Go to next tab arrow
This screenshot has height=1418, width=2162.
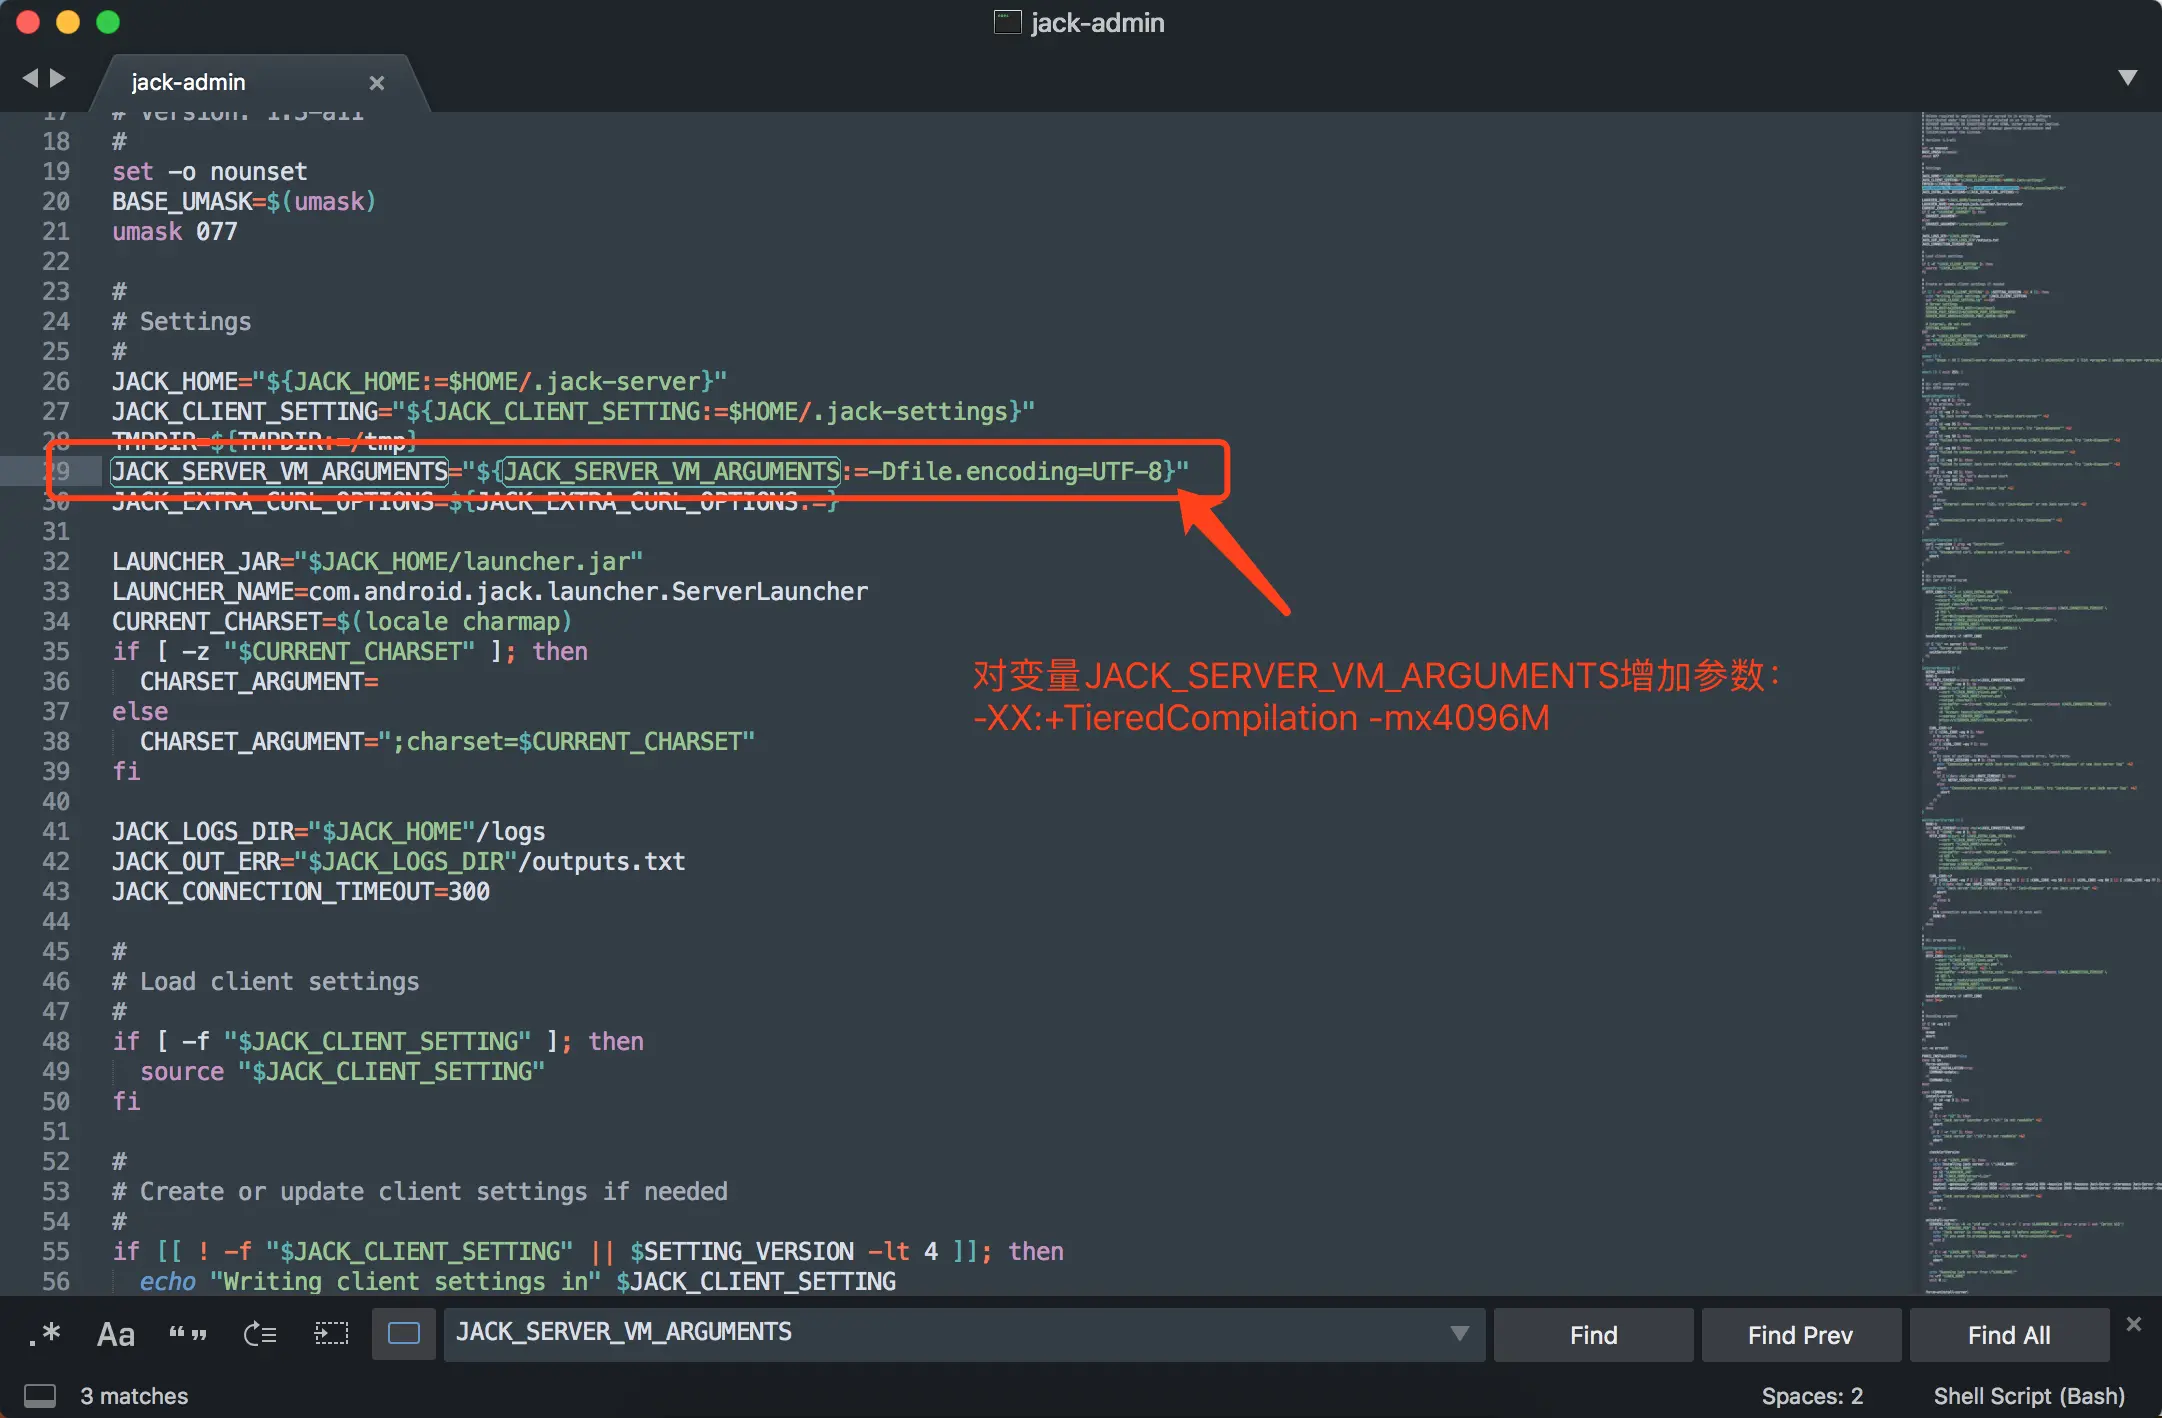click(58, 78)
